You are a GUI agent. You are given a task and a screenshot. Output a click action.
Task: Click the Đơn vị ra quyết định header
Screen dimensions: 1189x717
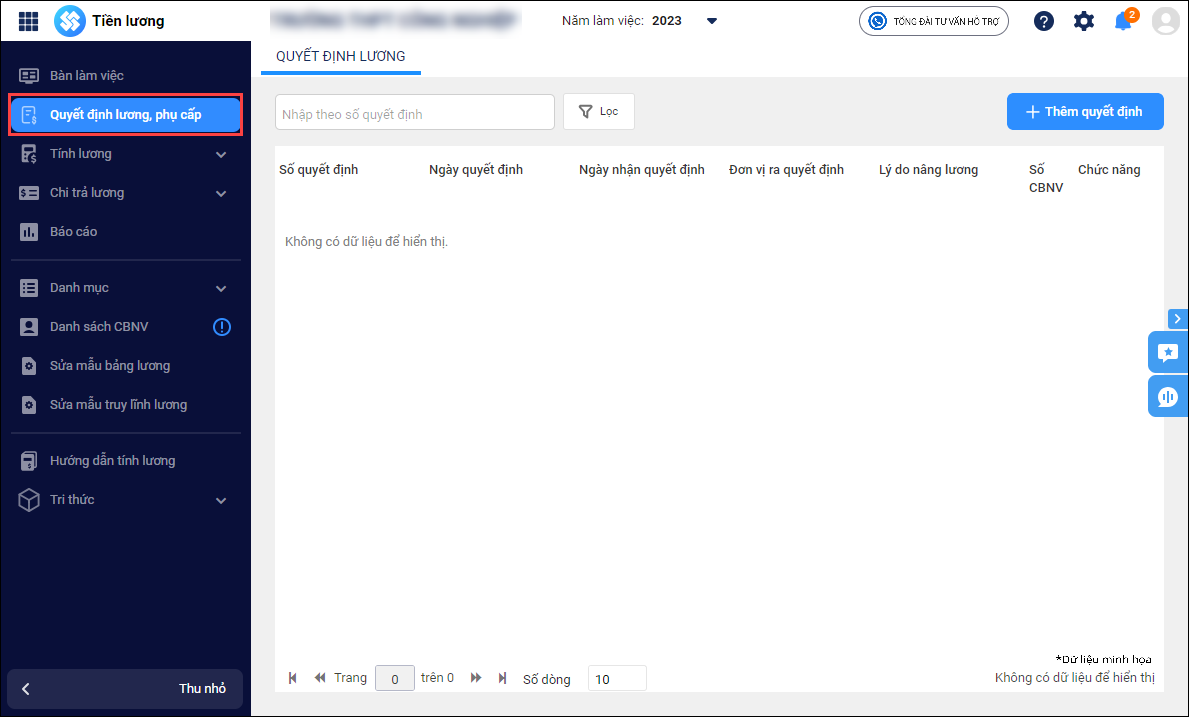[786, 170]
